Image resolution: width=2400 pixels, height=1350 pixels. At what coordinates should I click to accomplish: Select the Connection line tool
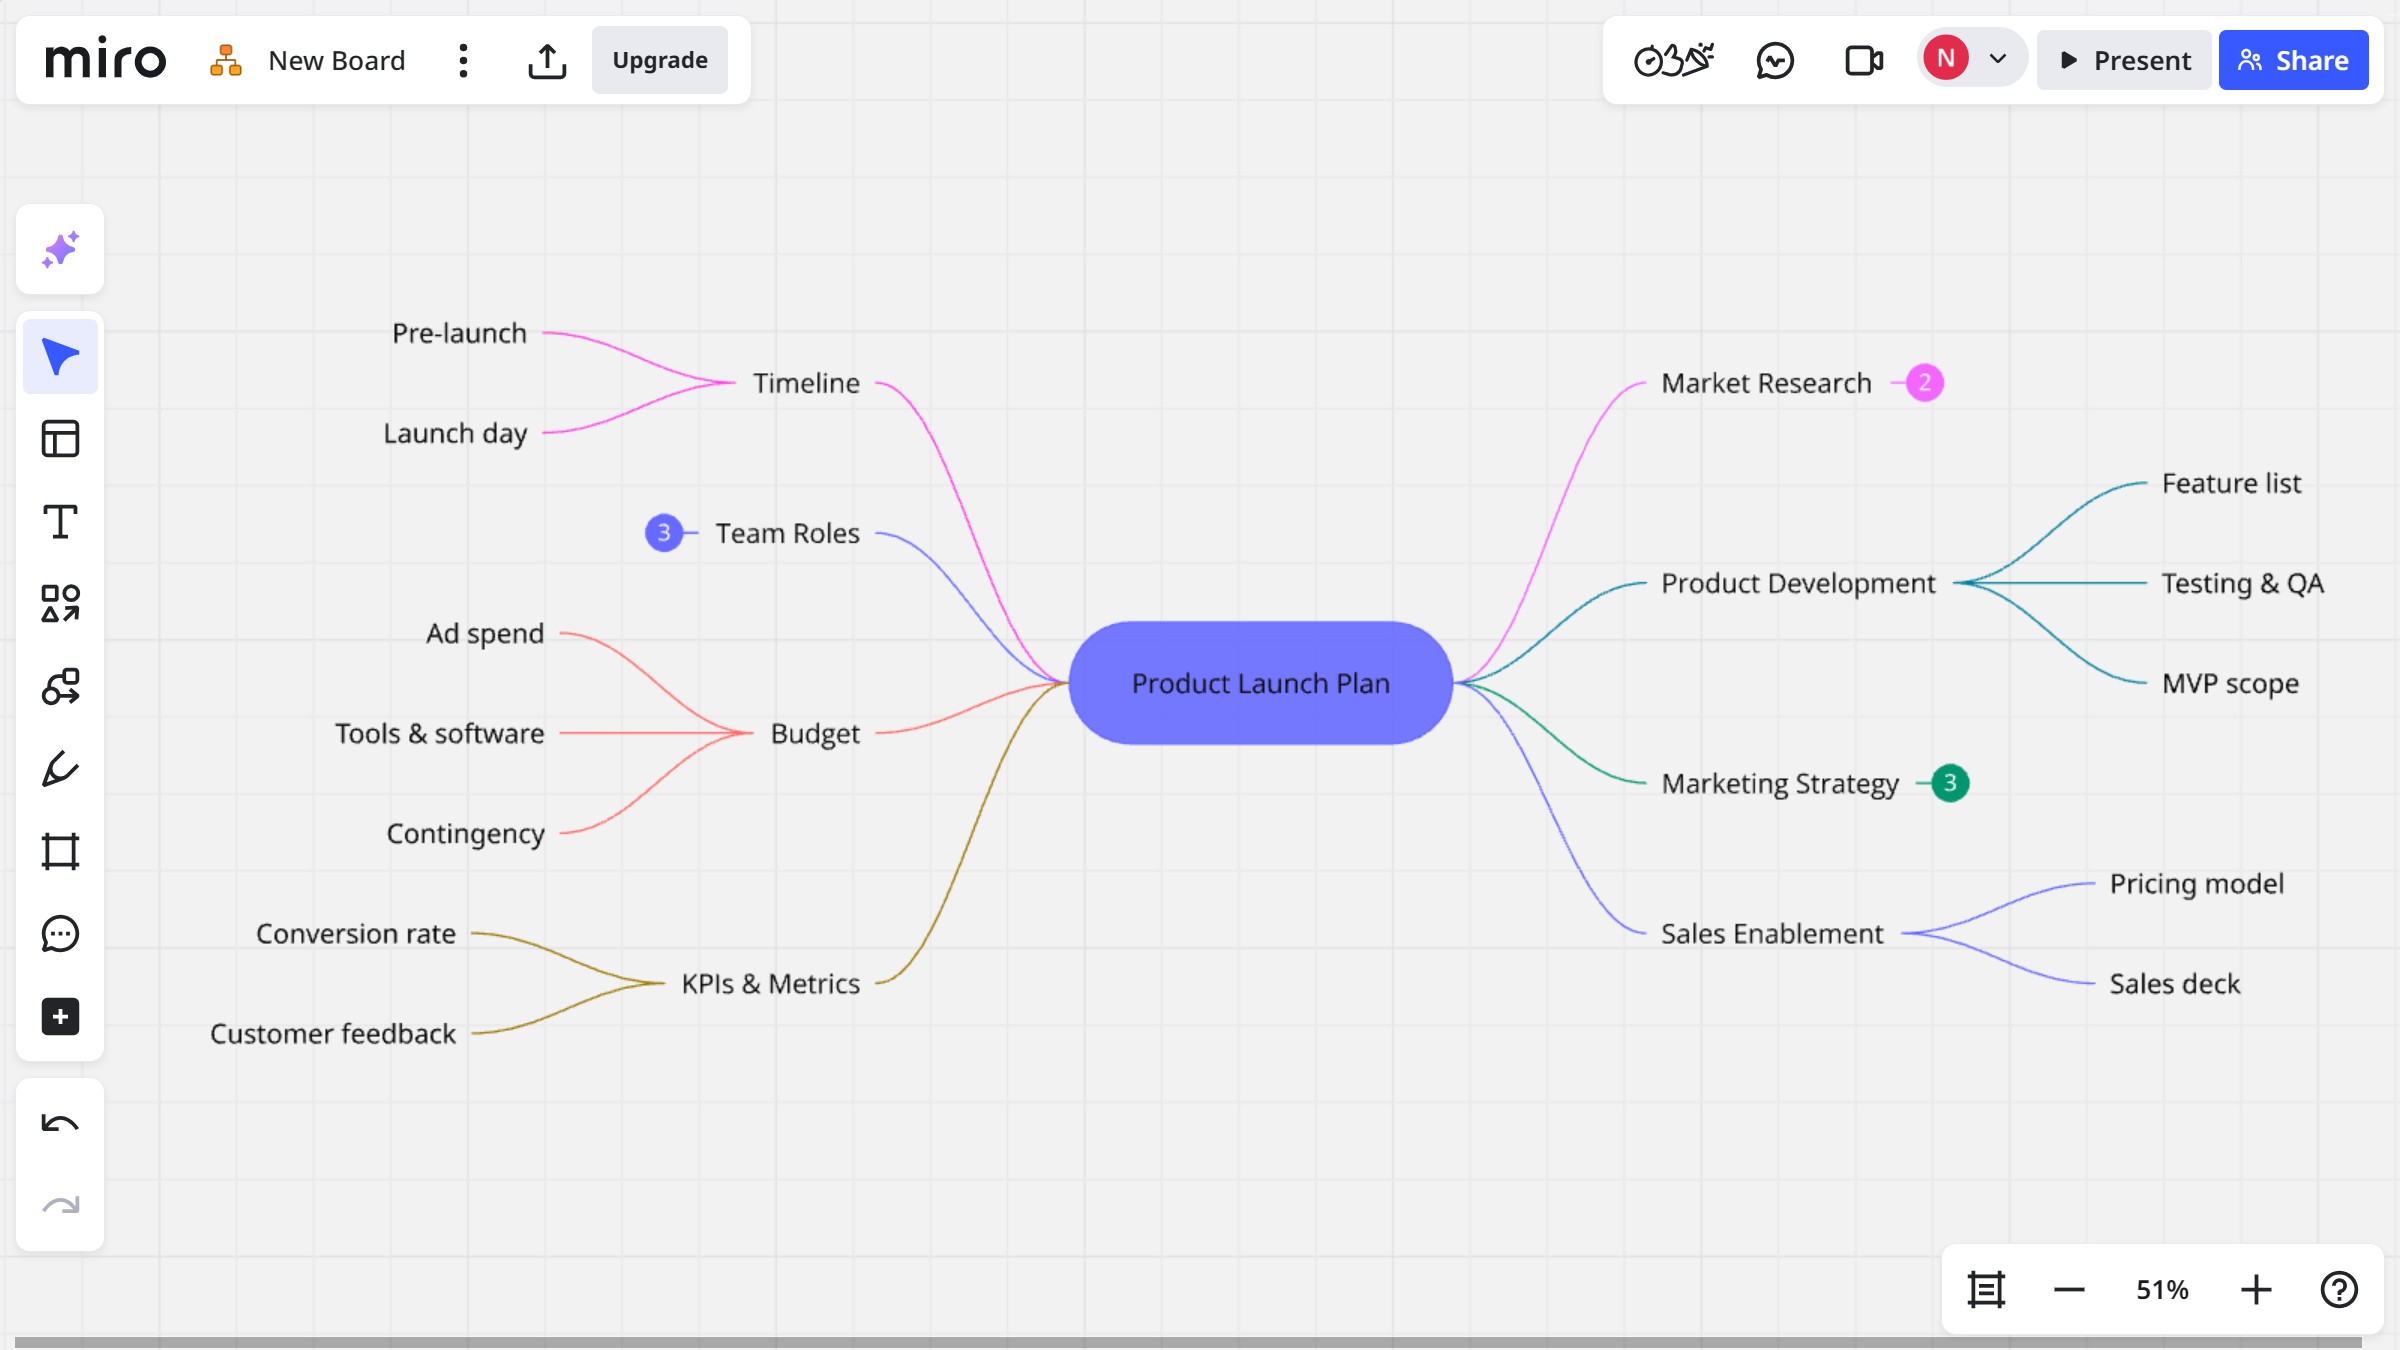tap(60, 686)
